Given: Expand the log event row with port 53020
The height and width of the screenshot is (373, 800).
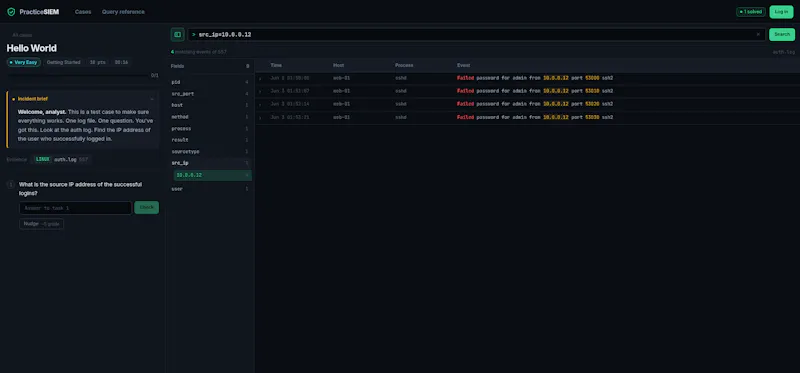Looking at the screenshot, I should point(260,105).
